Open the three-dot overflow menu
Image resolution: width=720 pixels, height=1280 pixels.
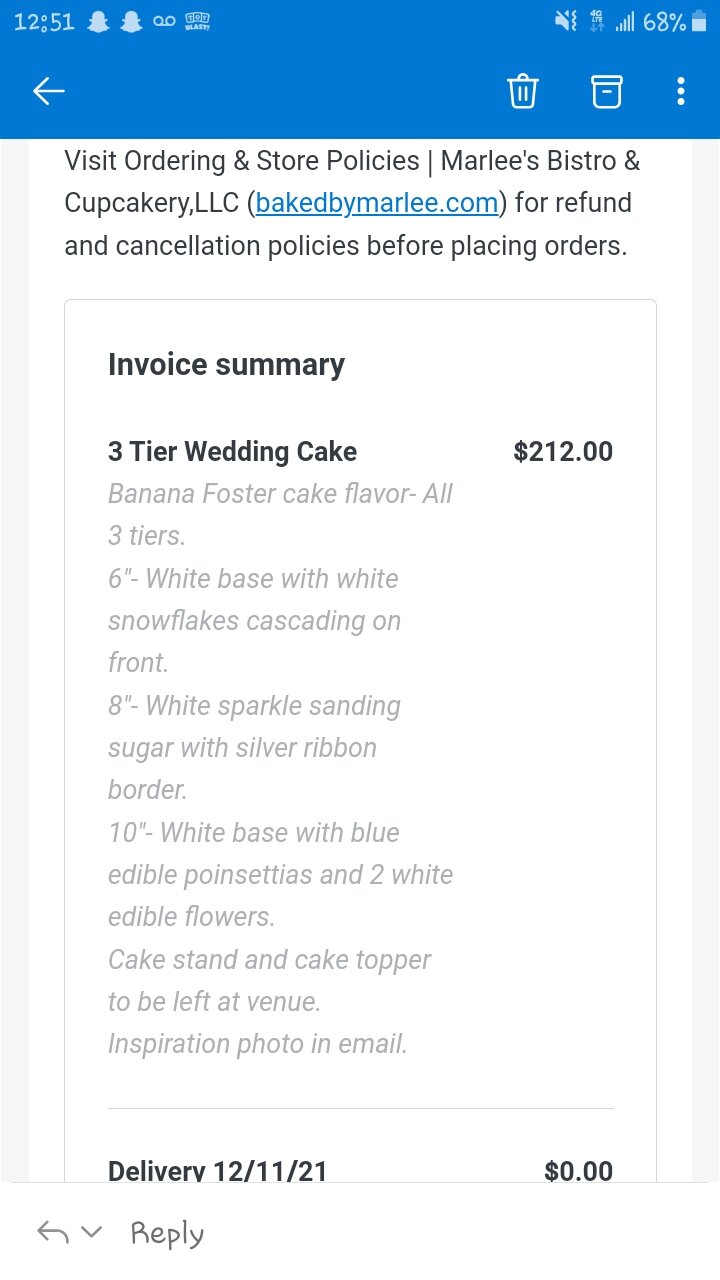point(681,92)
